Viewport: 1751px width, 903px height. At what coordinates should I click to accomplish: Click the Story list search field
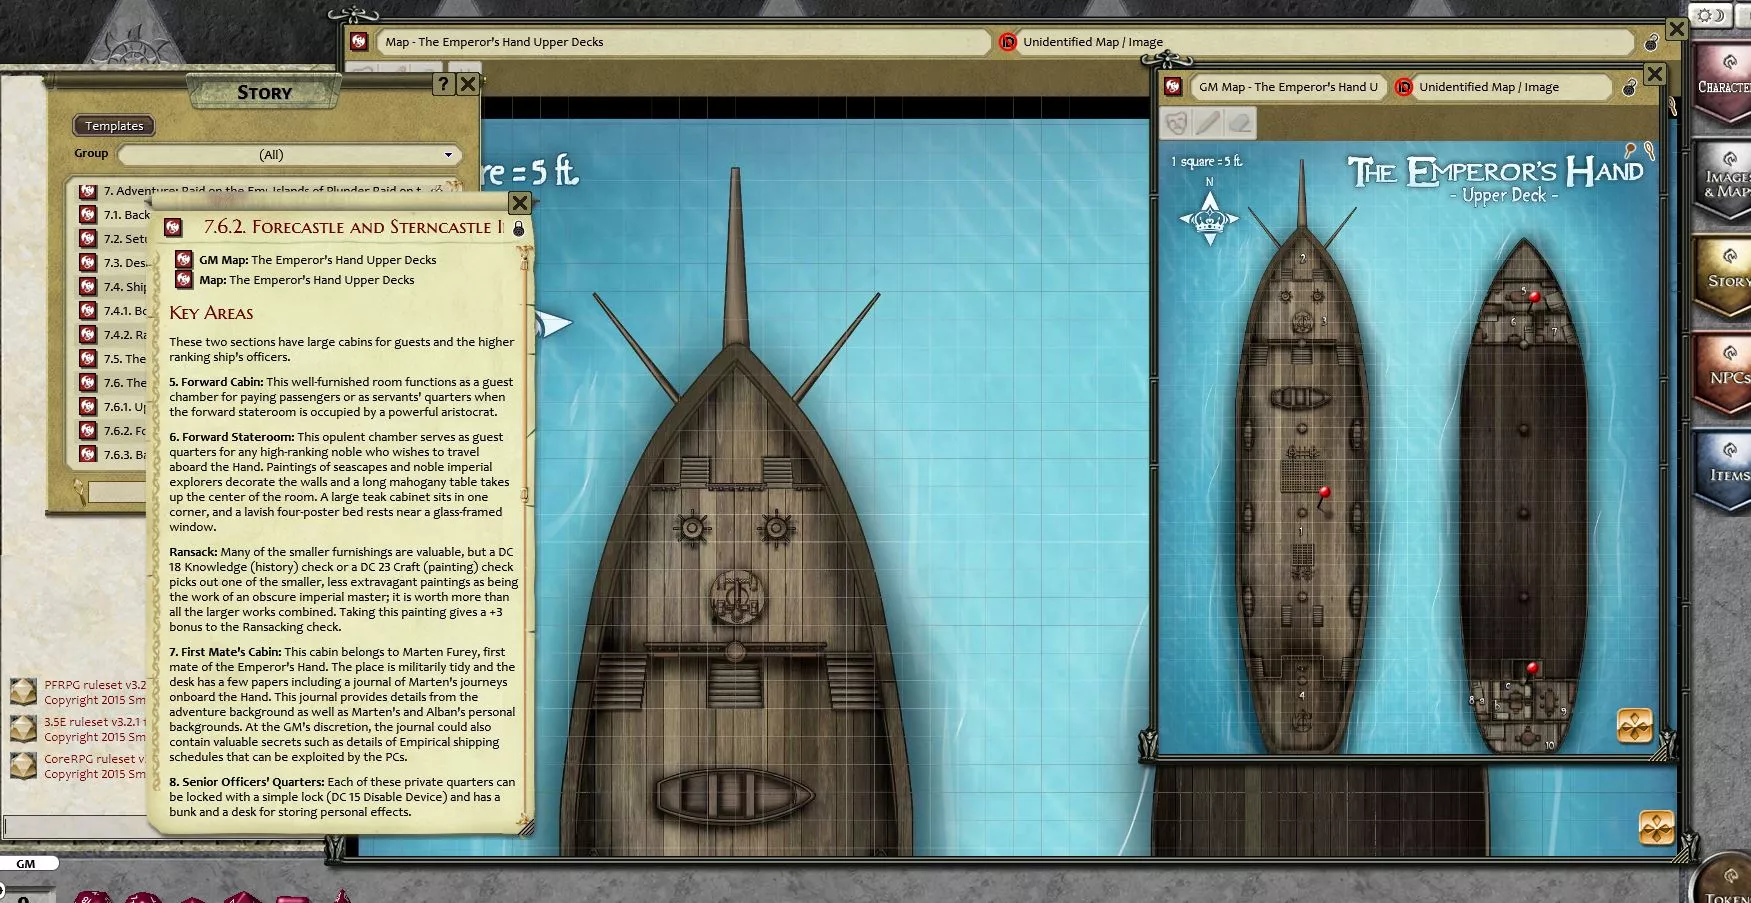point(118,492)
